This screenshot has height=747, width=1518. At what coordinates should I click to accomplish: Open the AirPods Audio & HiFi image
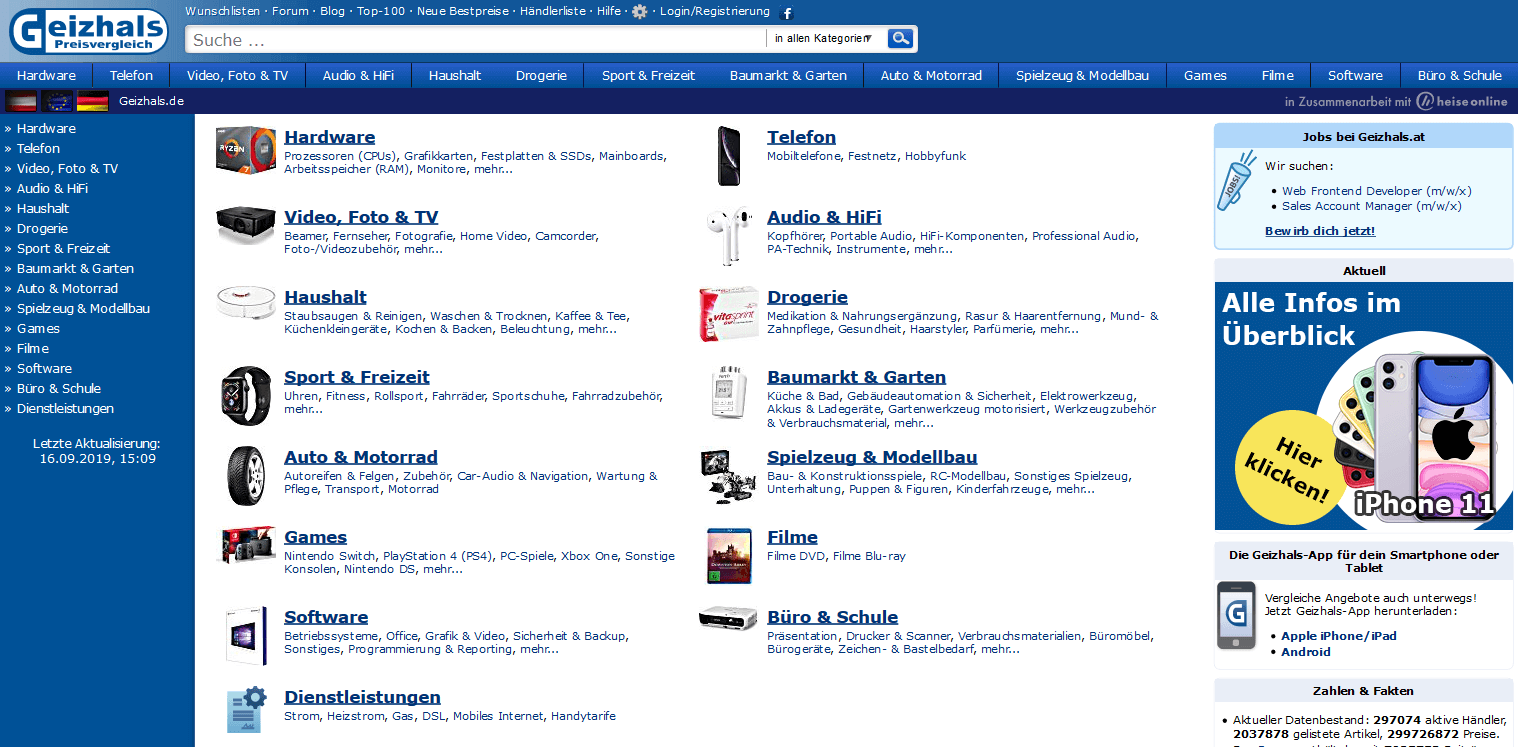click(x=729, y=235)
